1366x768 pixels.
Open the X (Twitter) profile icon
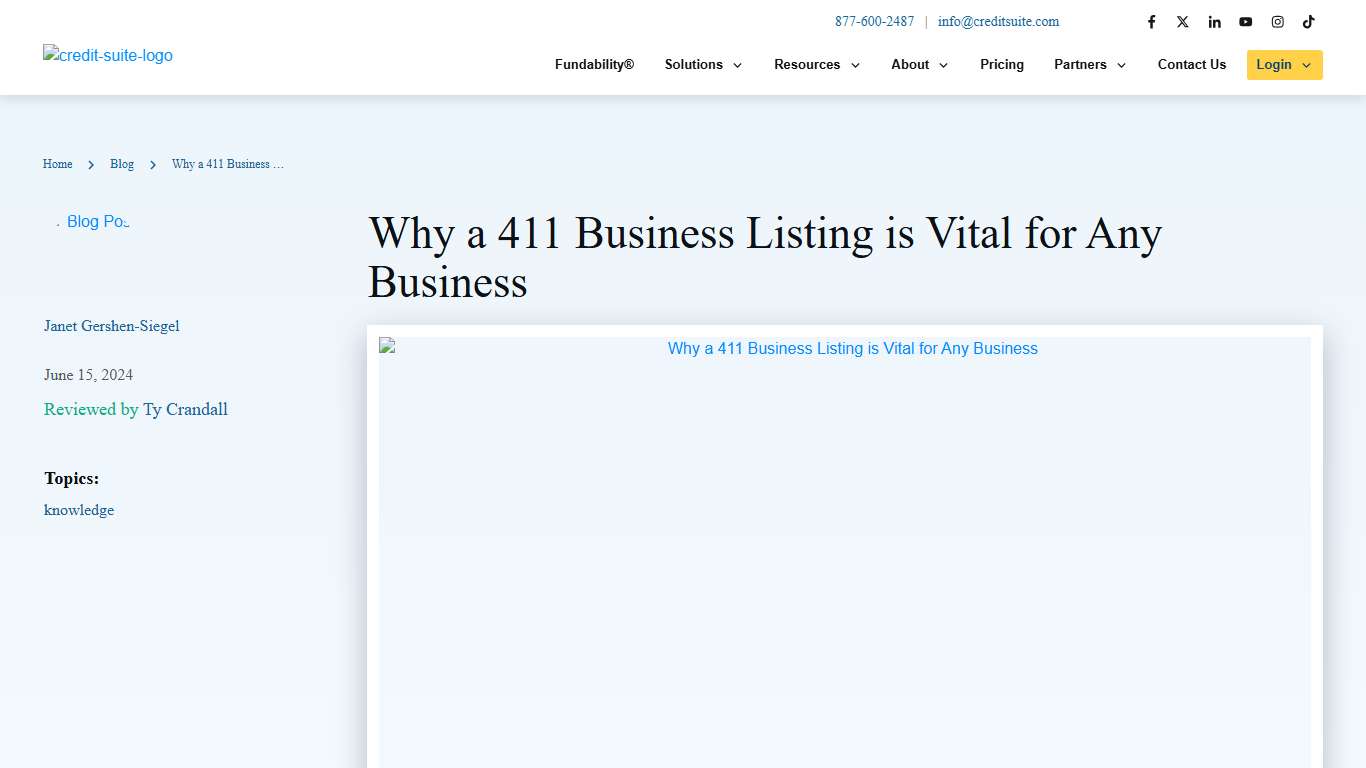(x=1183, y=21)
